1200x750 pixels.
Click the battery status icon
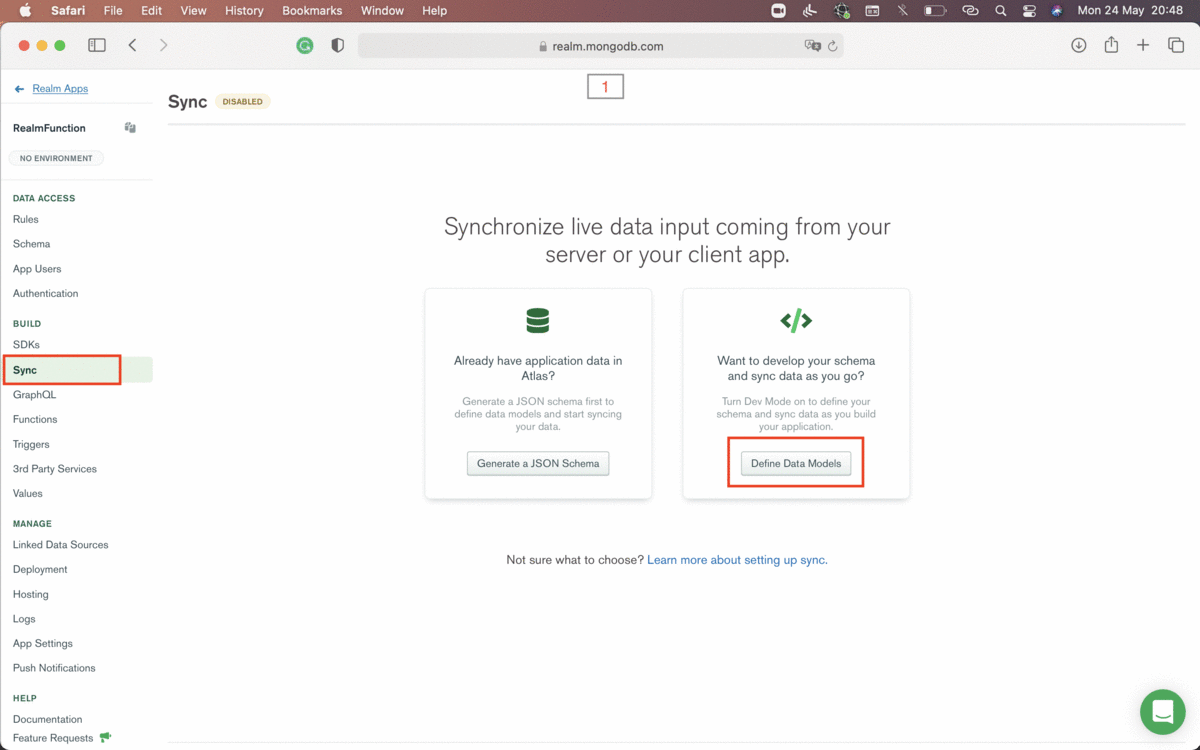point(935,11)
